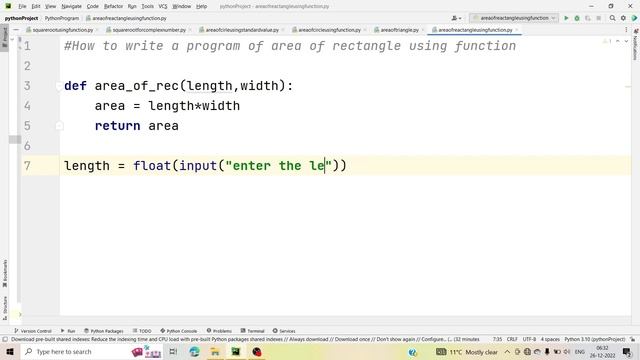Toggle tool window quick access icon bottom-left
This screenshot has height=360, width=640.
(5, 339)
